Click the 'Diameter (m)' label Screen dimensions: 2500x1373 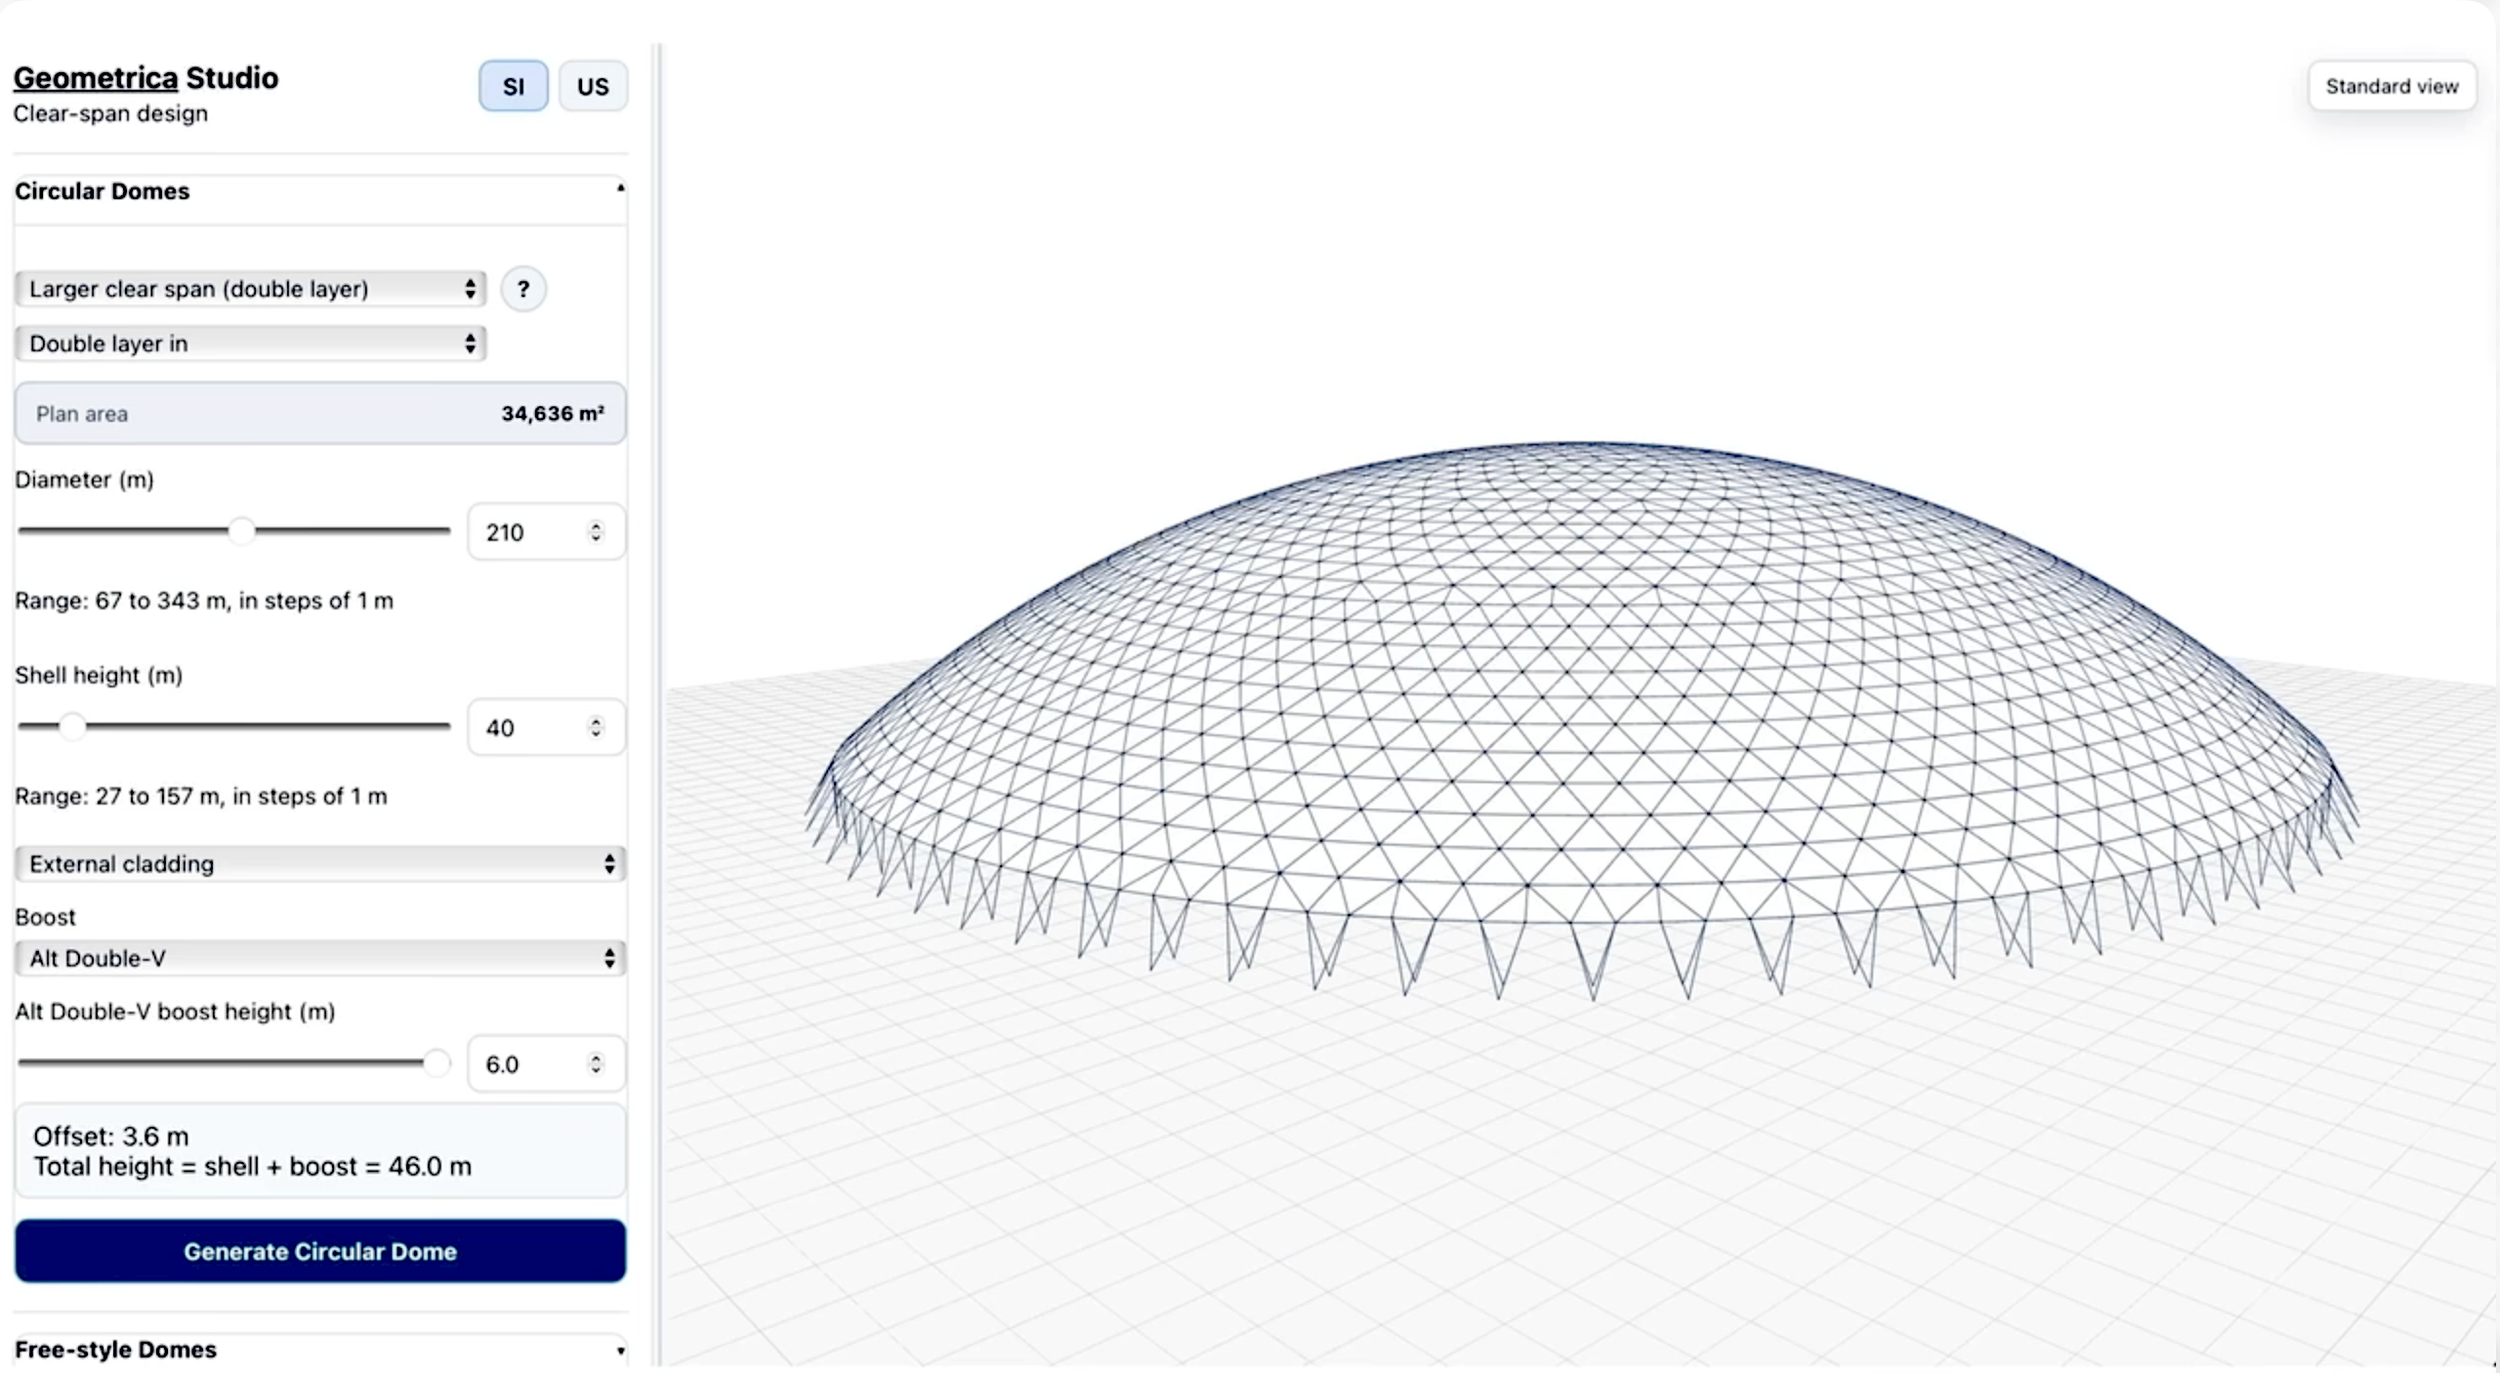pos(84,480)
